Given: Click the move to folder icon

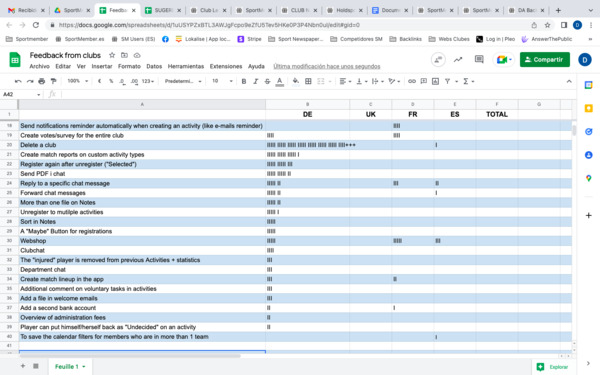Looking at the screenshot, I should (124, 55).
